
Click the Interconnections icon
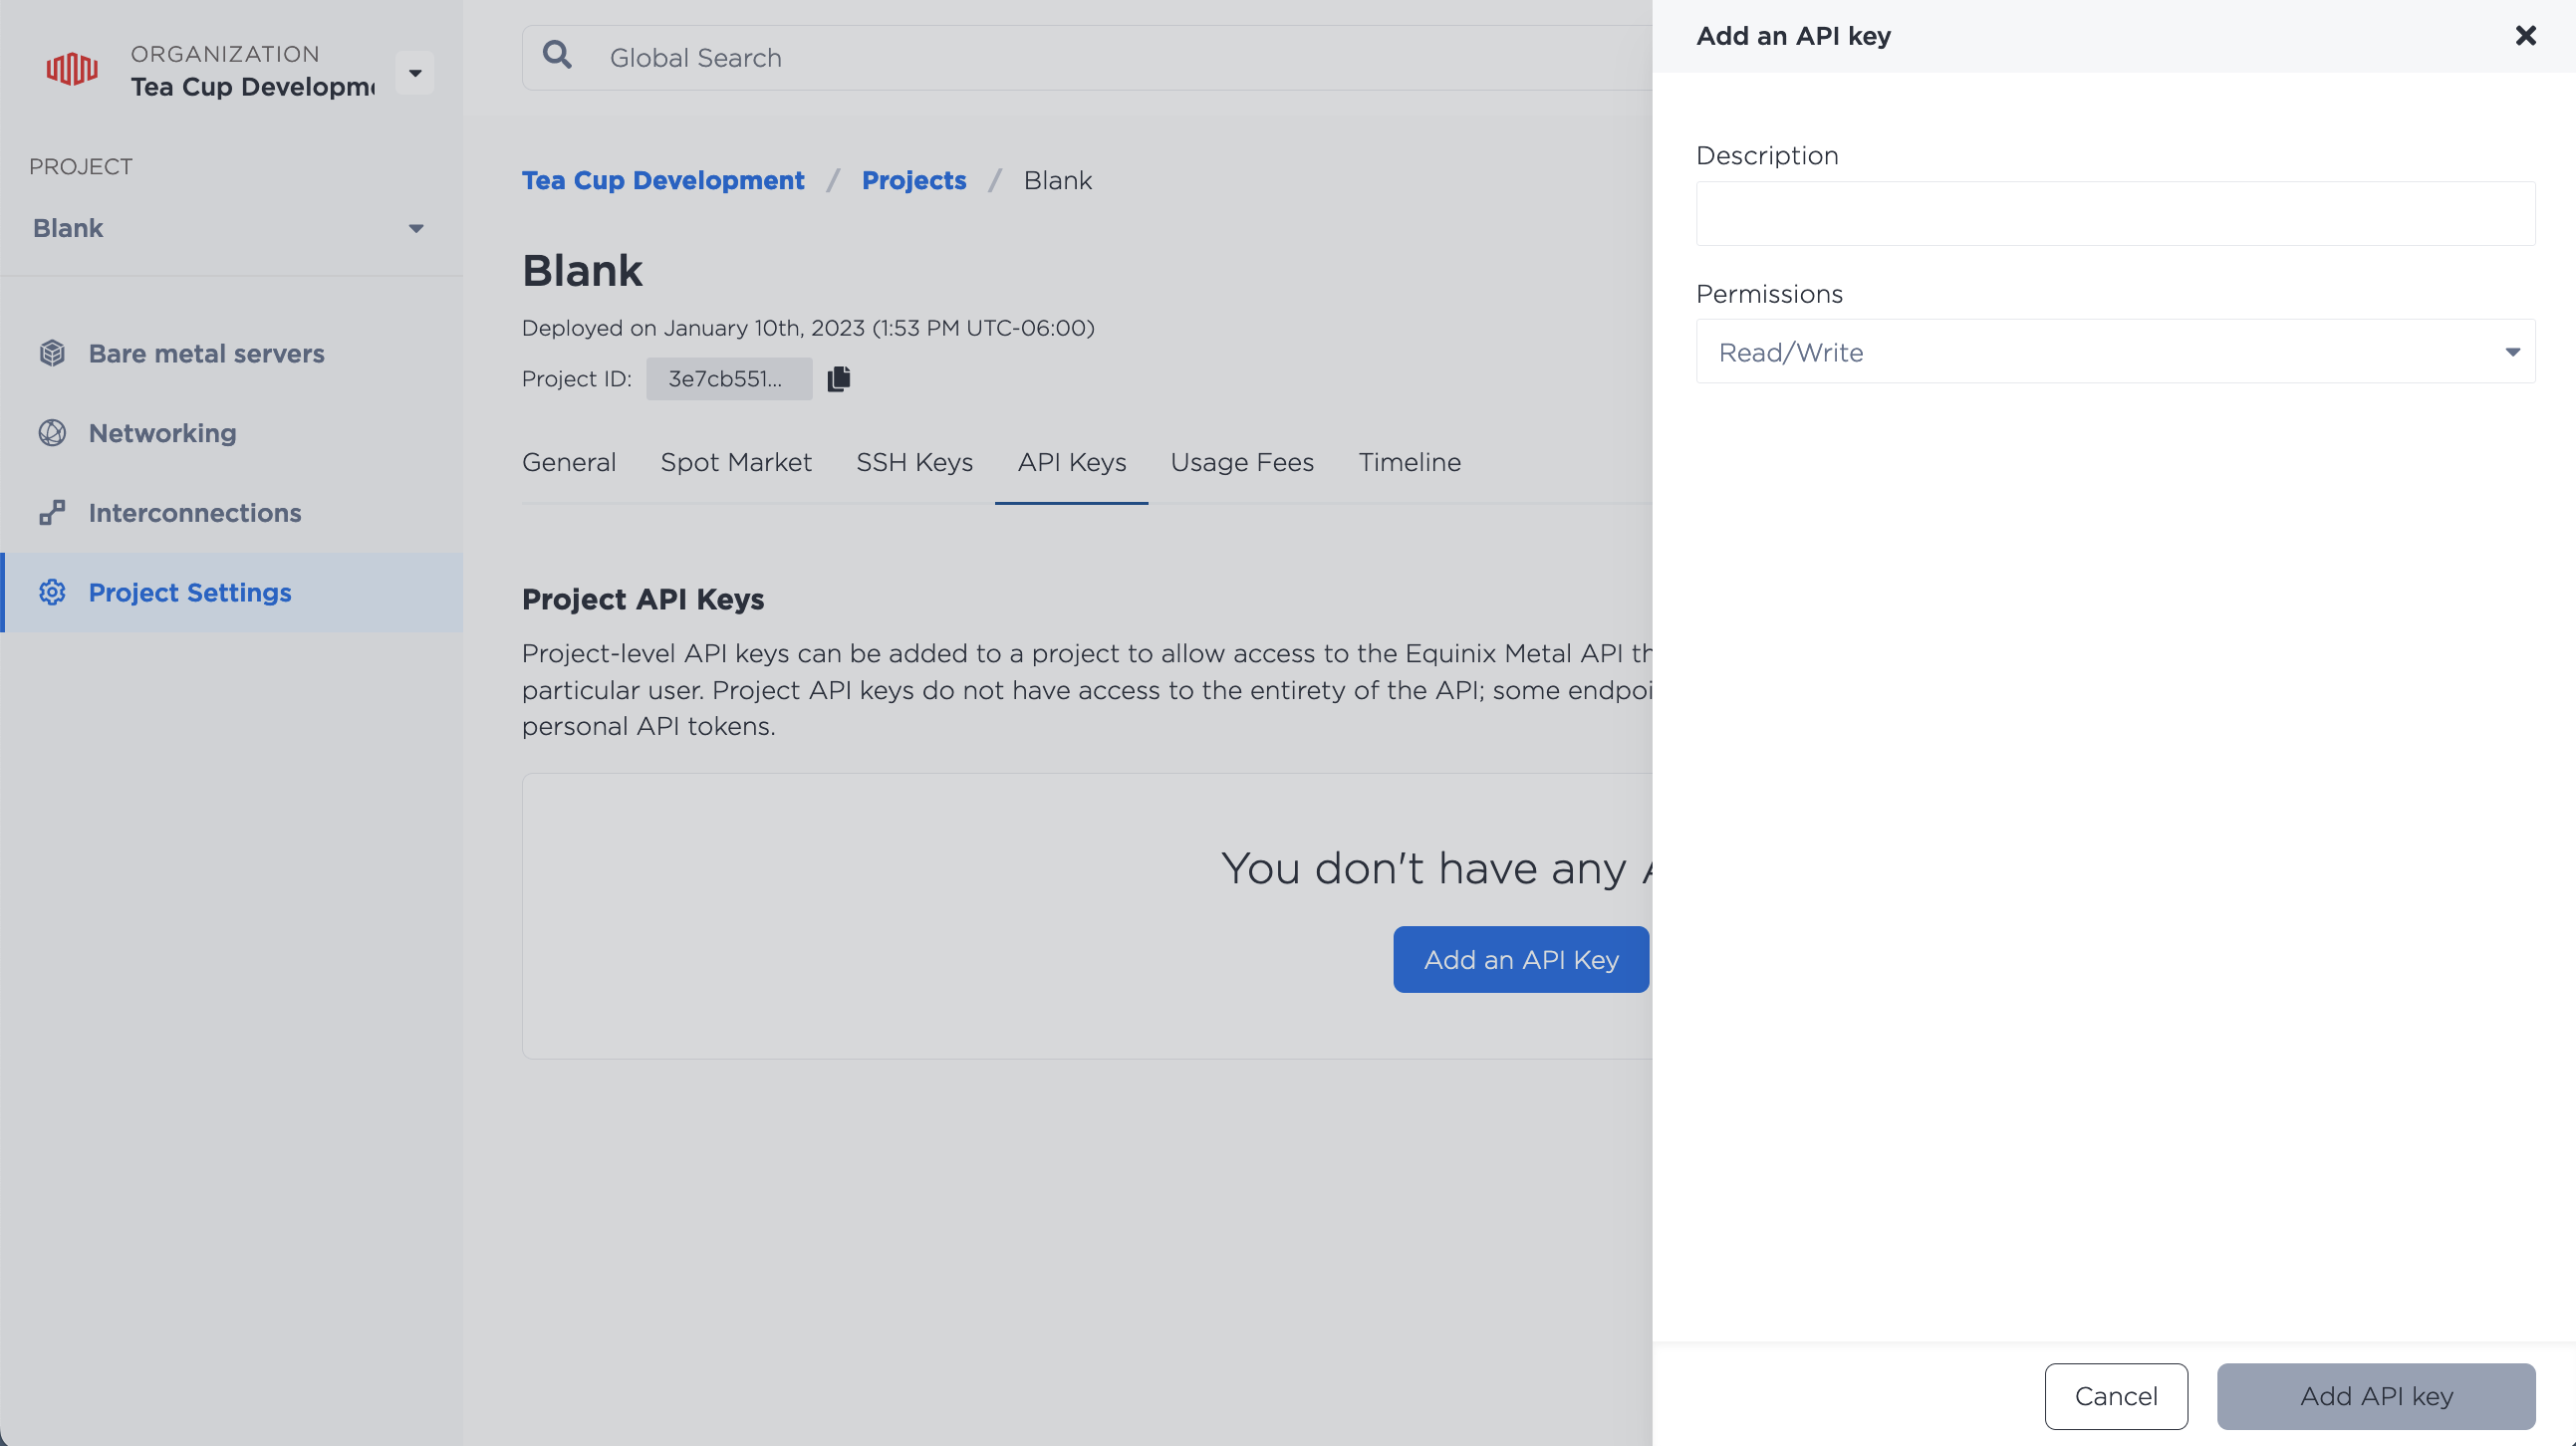point(52,513)
